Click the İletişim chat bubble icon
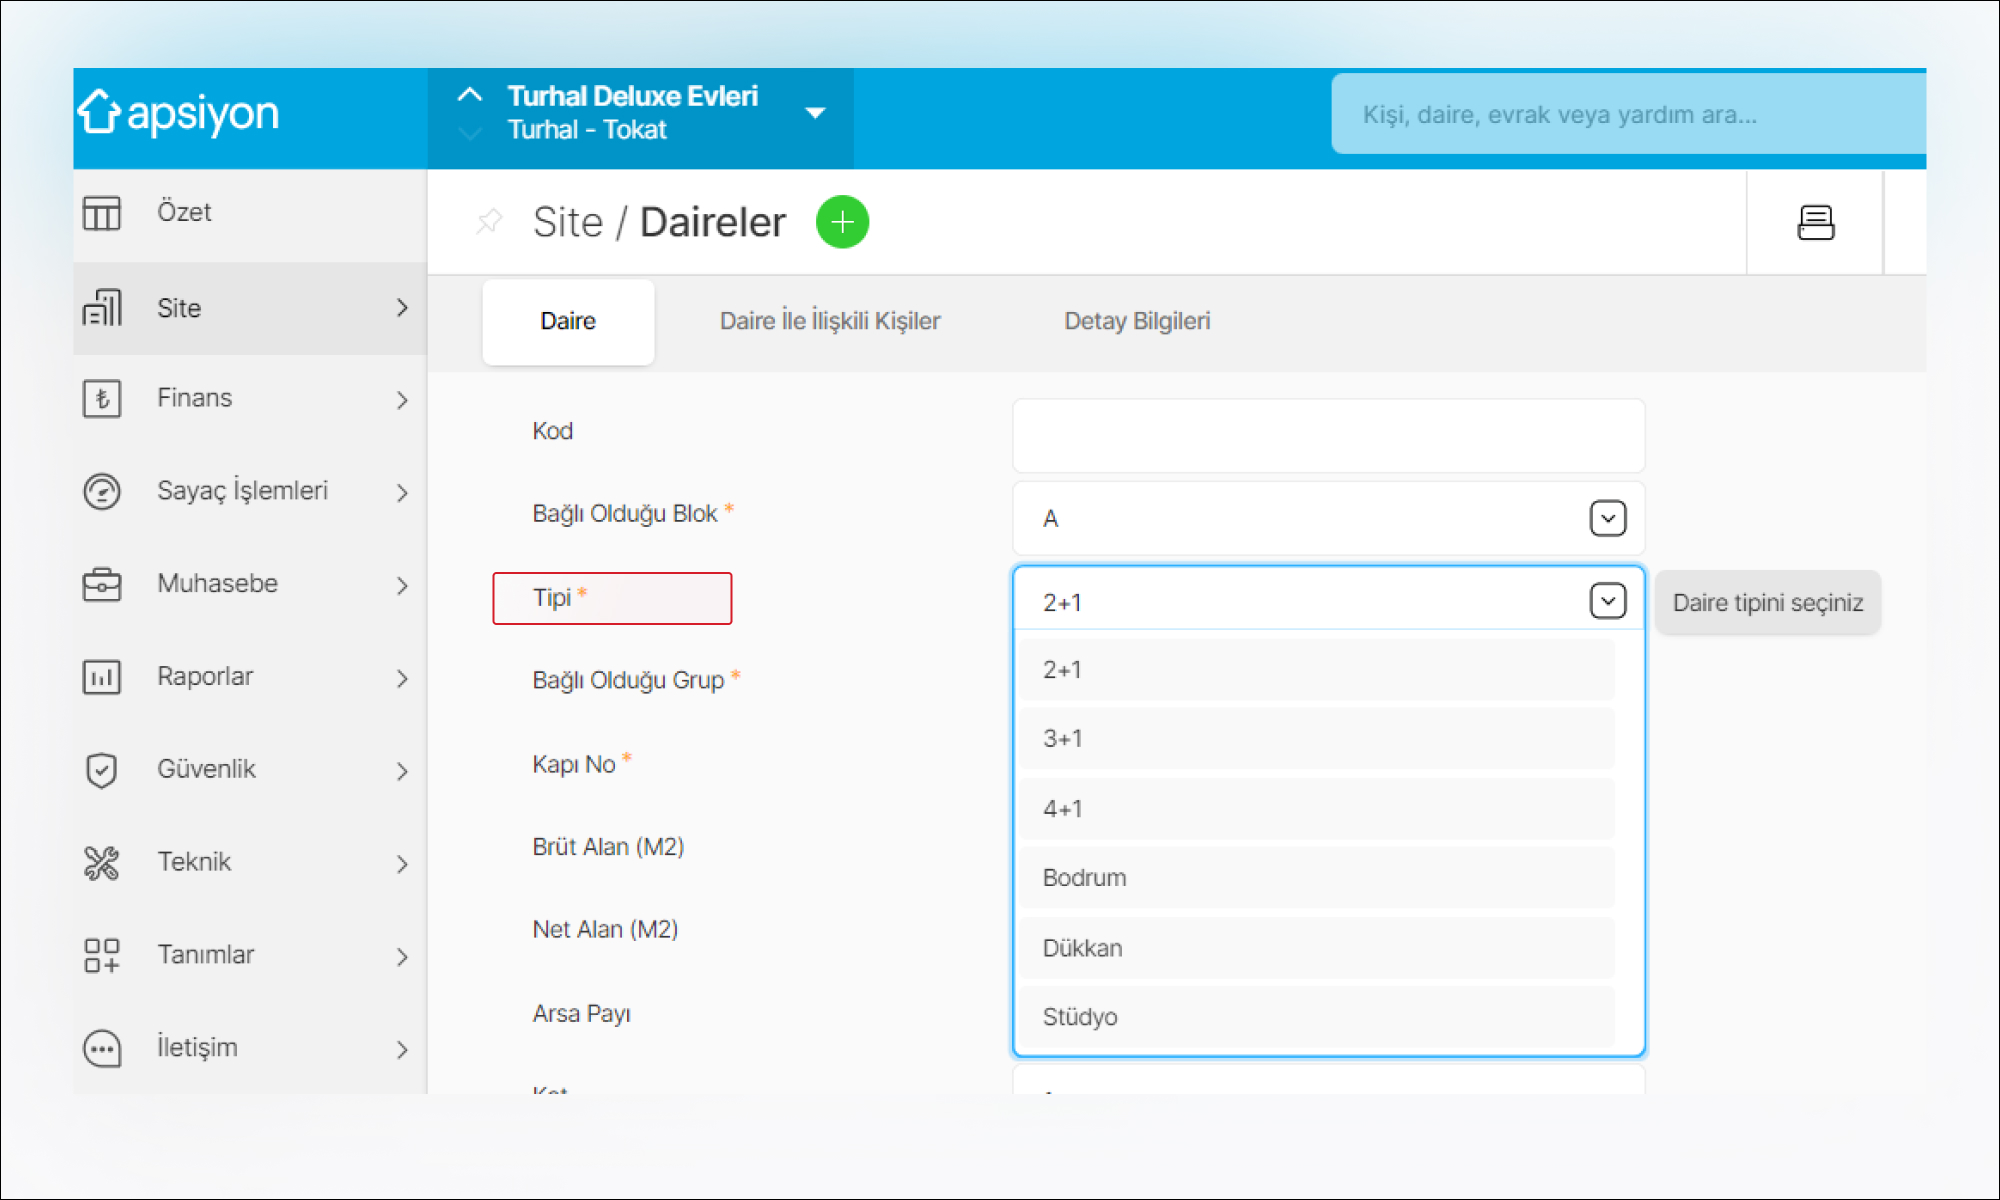Image resolution: width=2000 pixels, height=1200 pixels. coord(102,1048)
